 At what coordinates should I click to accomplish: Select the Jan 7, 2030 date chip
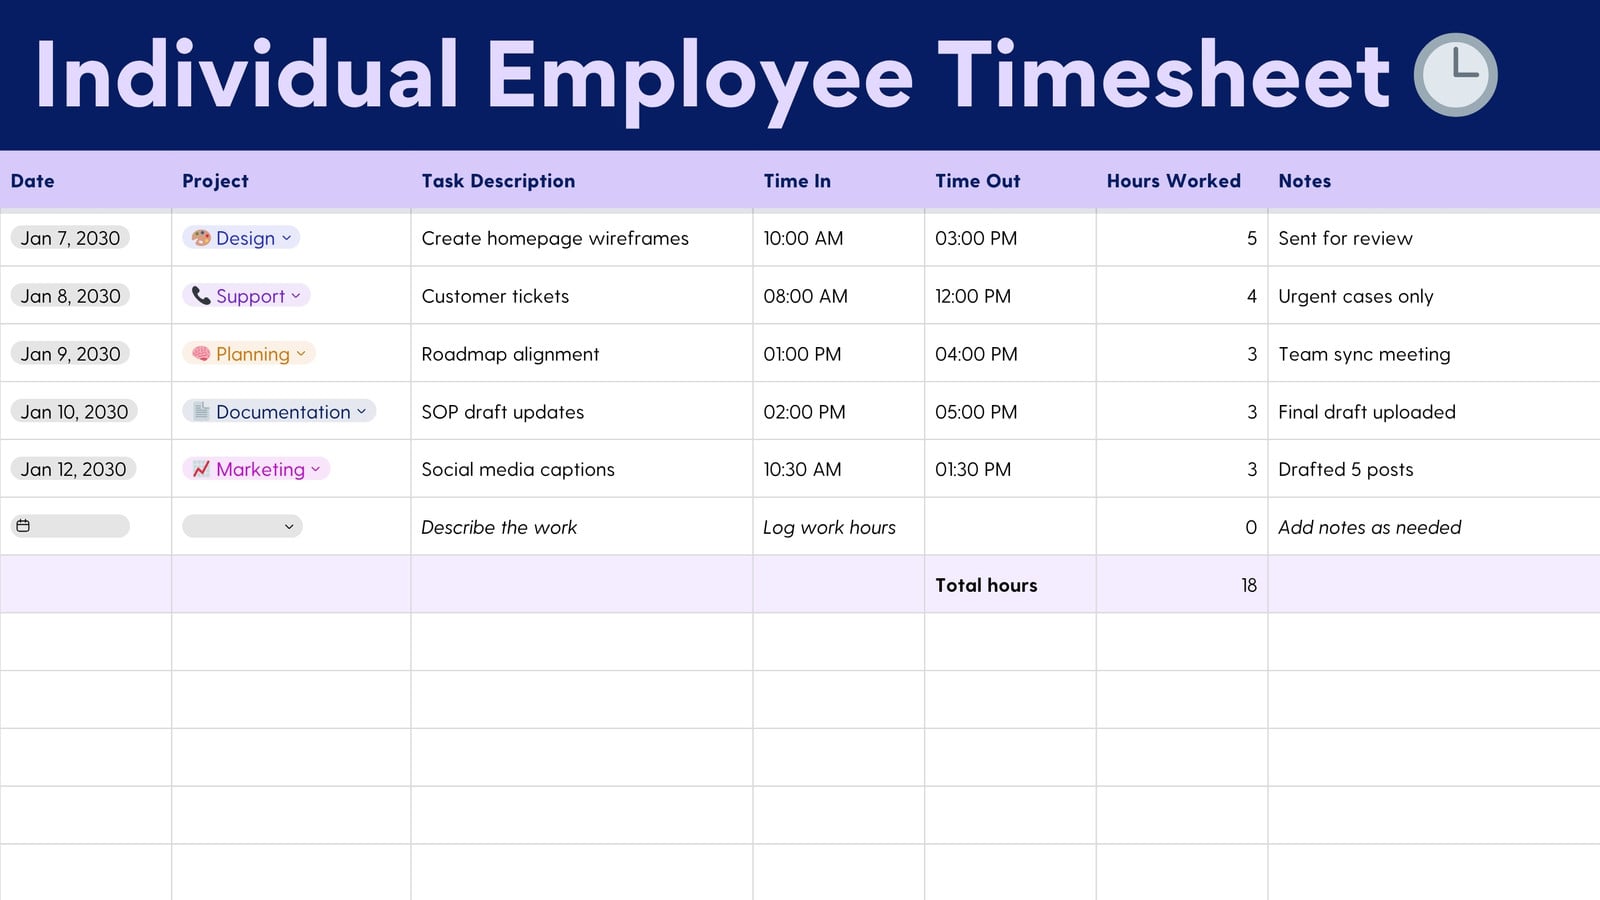click(70, 238)
